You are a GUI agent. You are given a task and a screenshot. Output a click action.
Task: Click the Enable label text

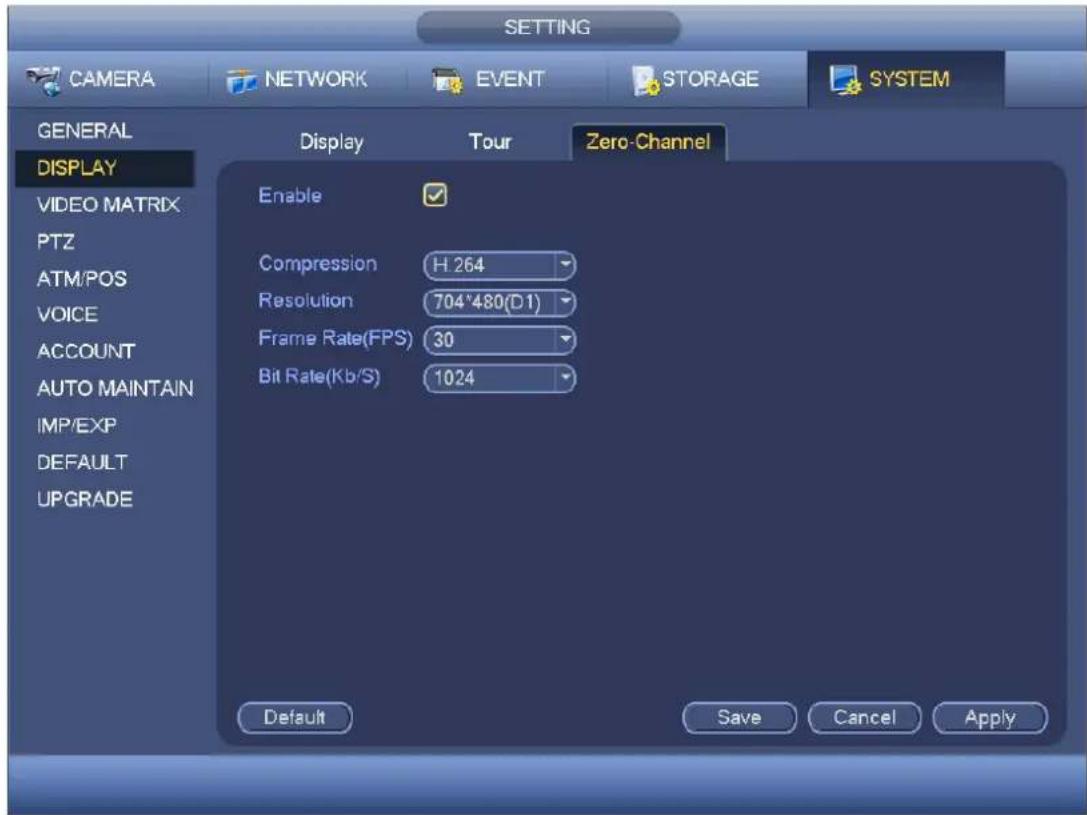(x=290, y=195)
